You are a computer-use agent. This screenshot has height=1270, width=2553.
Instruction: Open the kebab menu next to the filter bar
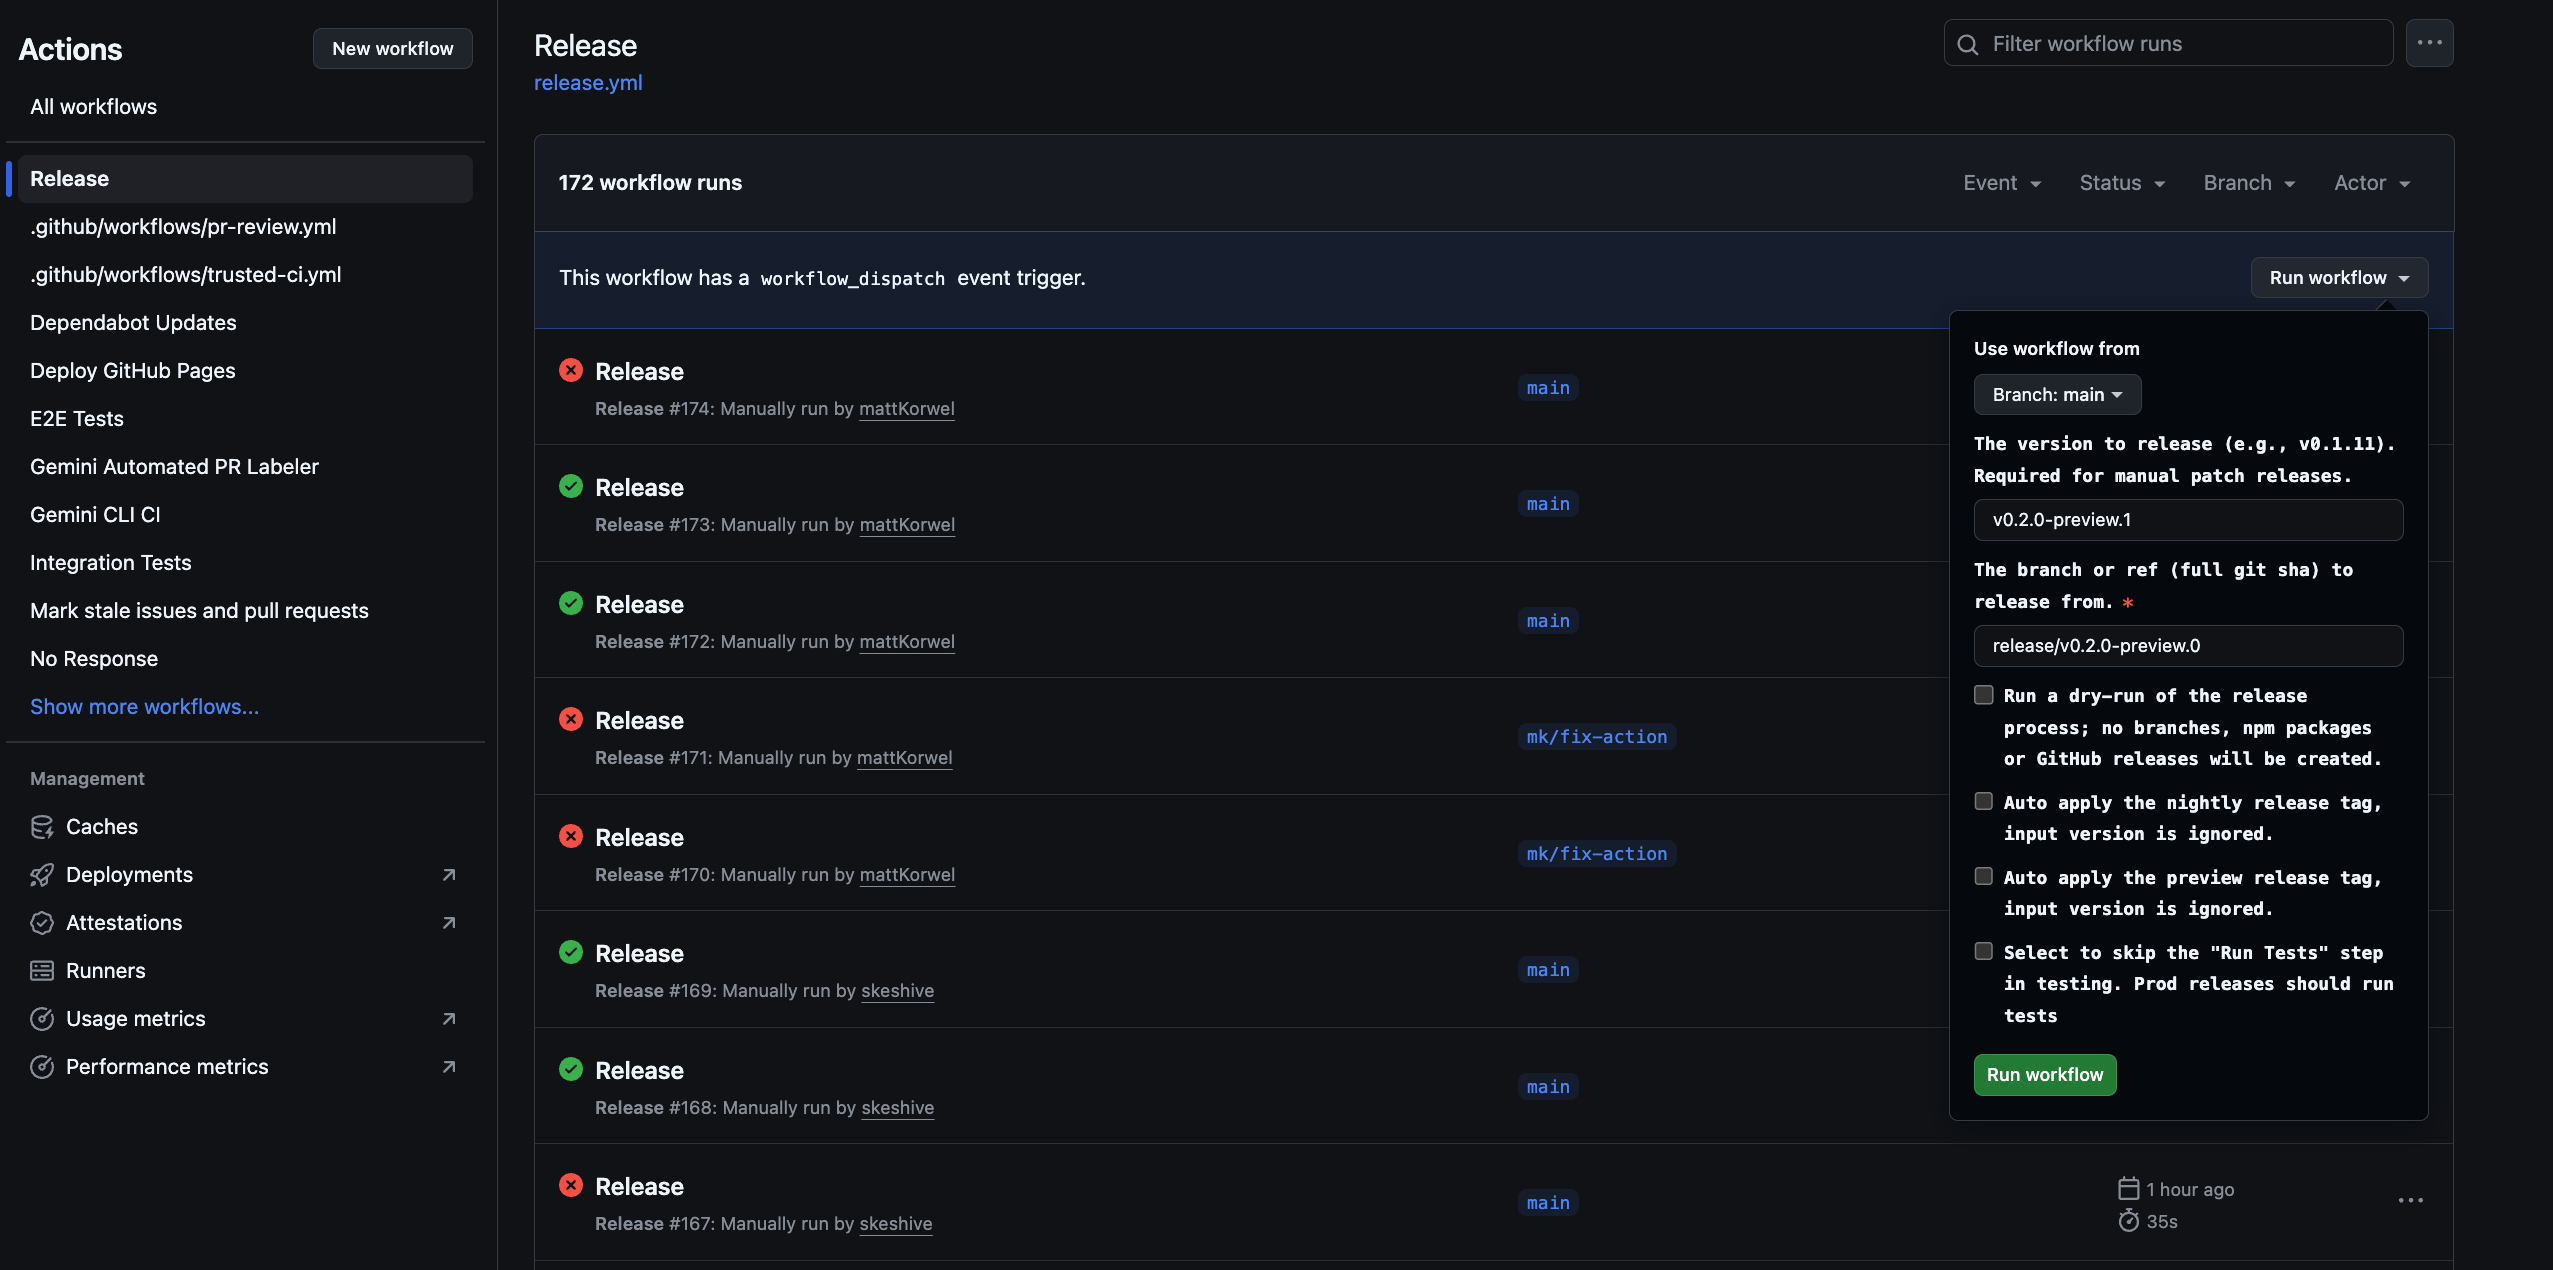tap(2429, 43)
